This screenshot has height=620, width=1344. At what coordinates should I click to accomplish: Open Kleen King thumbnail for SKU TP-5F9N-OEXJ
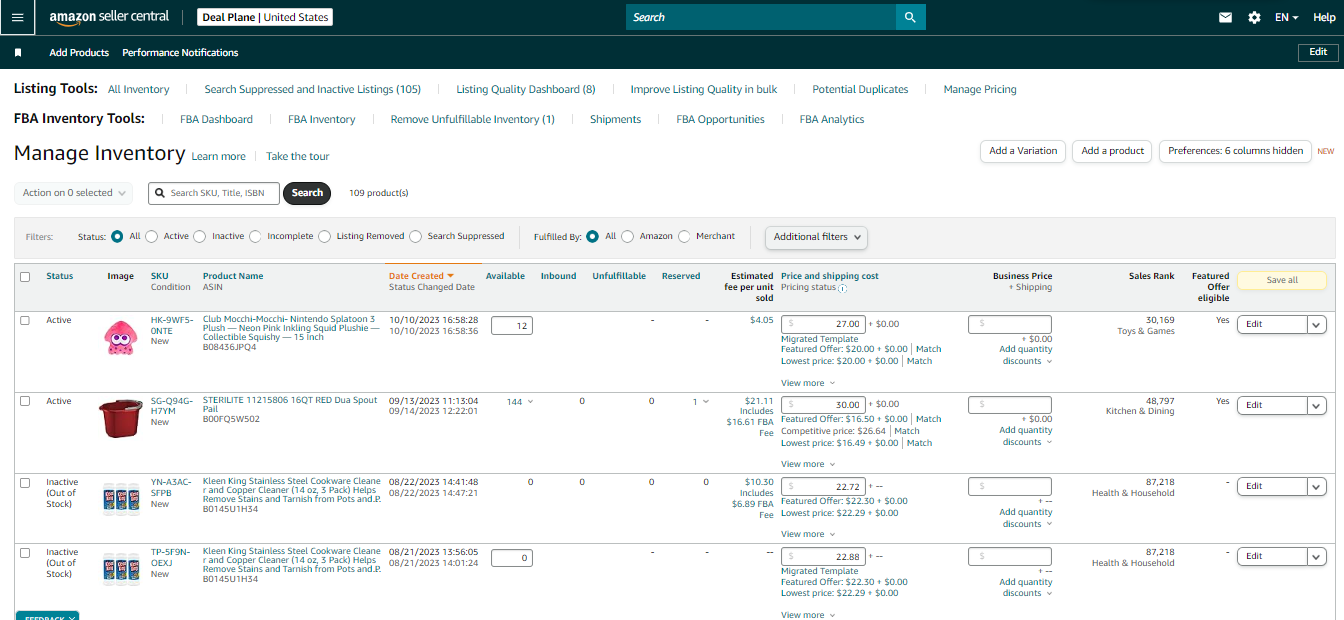click(x=121, y=567)
